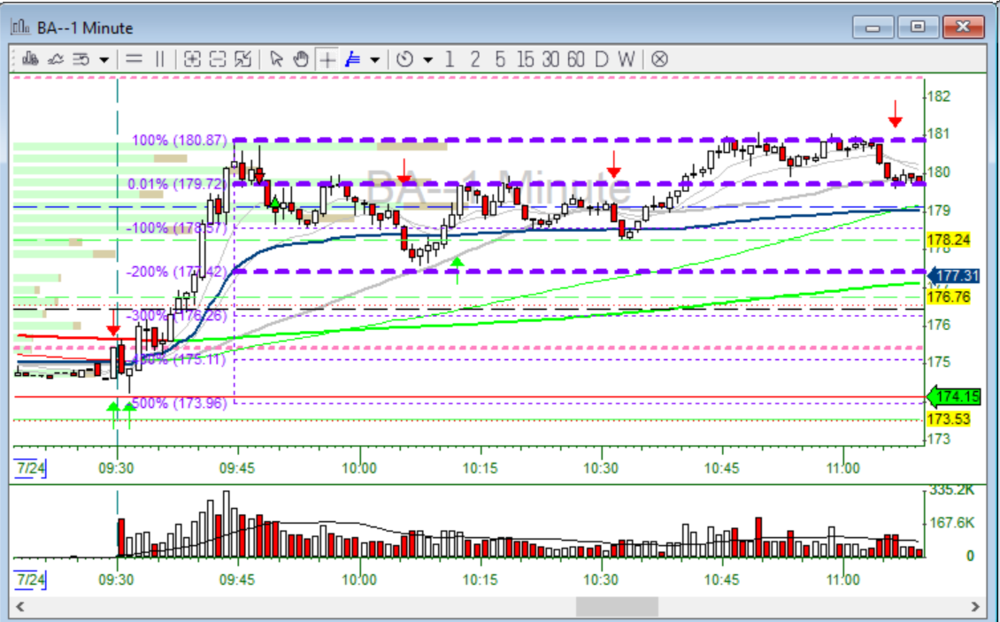
Task: Click the circled X remove button
Action: tap(659, 59)
